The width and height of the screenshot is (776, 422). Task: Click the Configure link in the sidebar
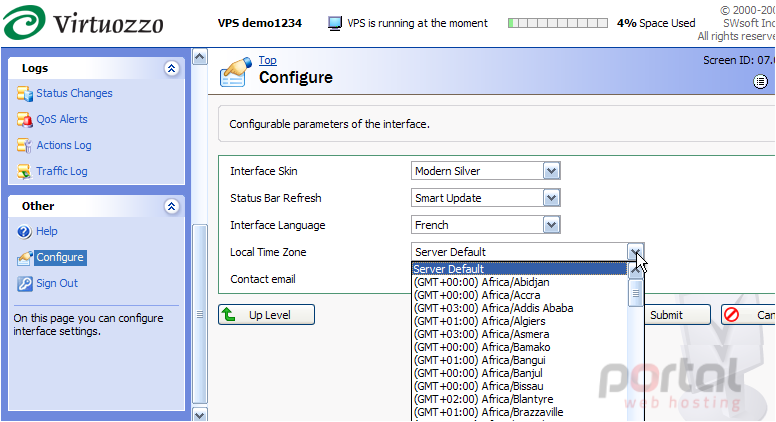pyautogui.click(x=60, y=258)
